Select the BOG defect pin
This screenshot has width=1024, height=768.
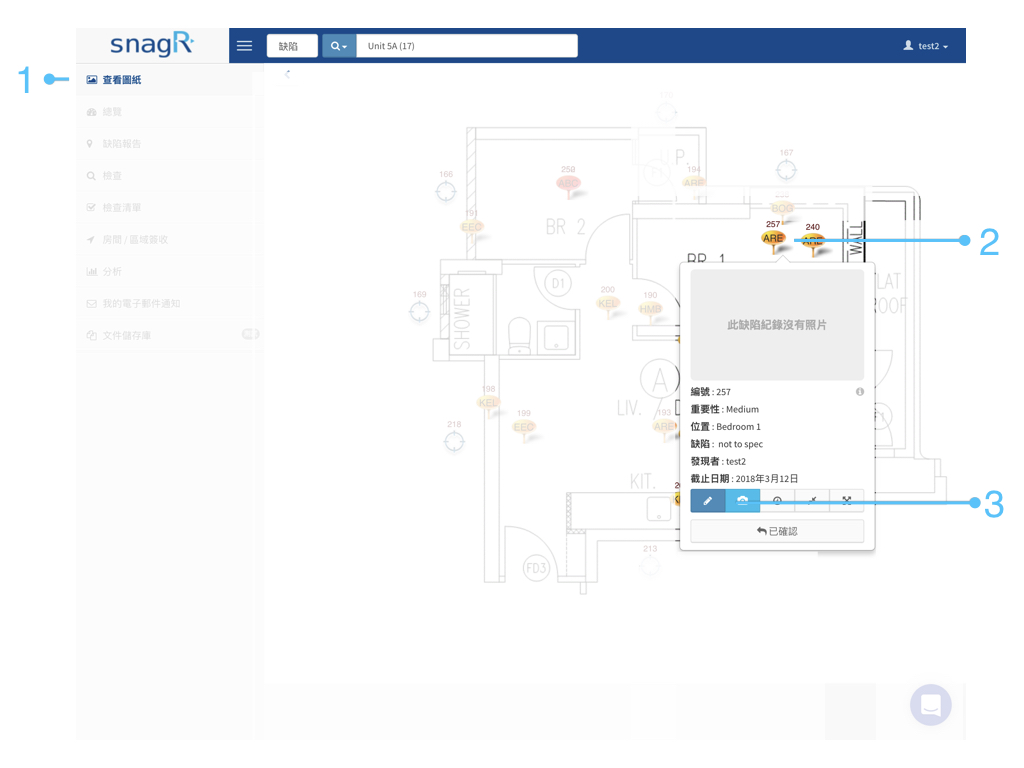coord(782,208)
